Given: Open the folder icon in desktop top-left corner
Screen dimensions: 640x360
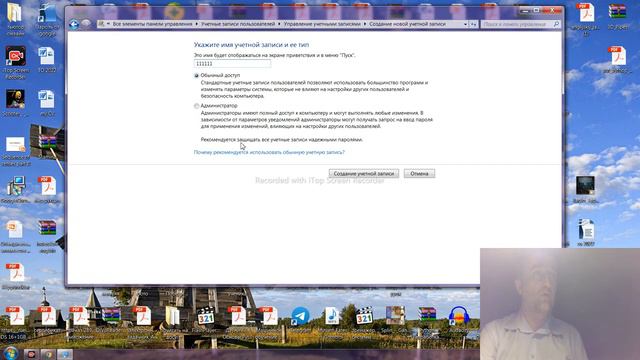Looking at the screenshot, I should click(x=15, y=13).
